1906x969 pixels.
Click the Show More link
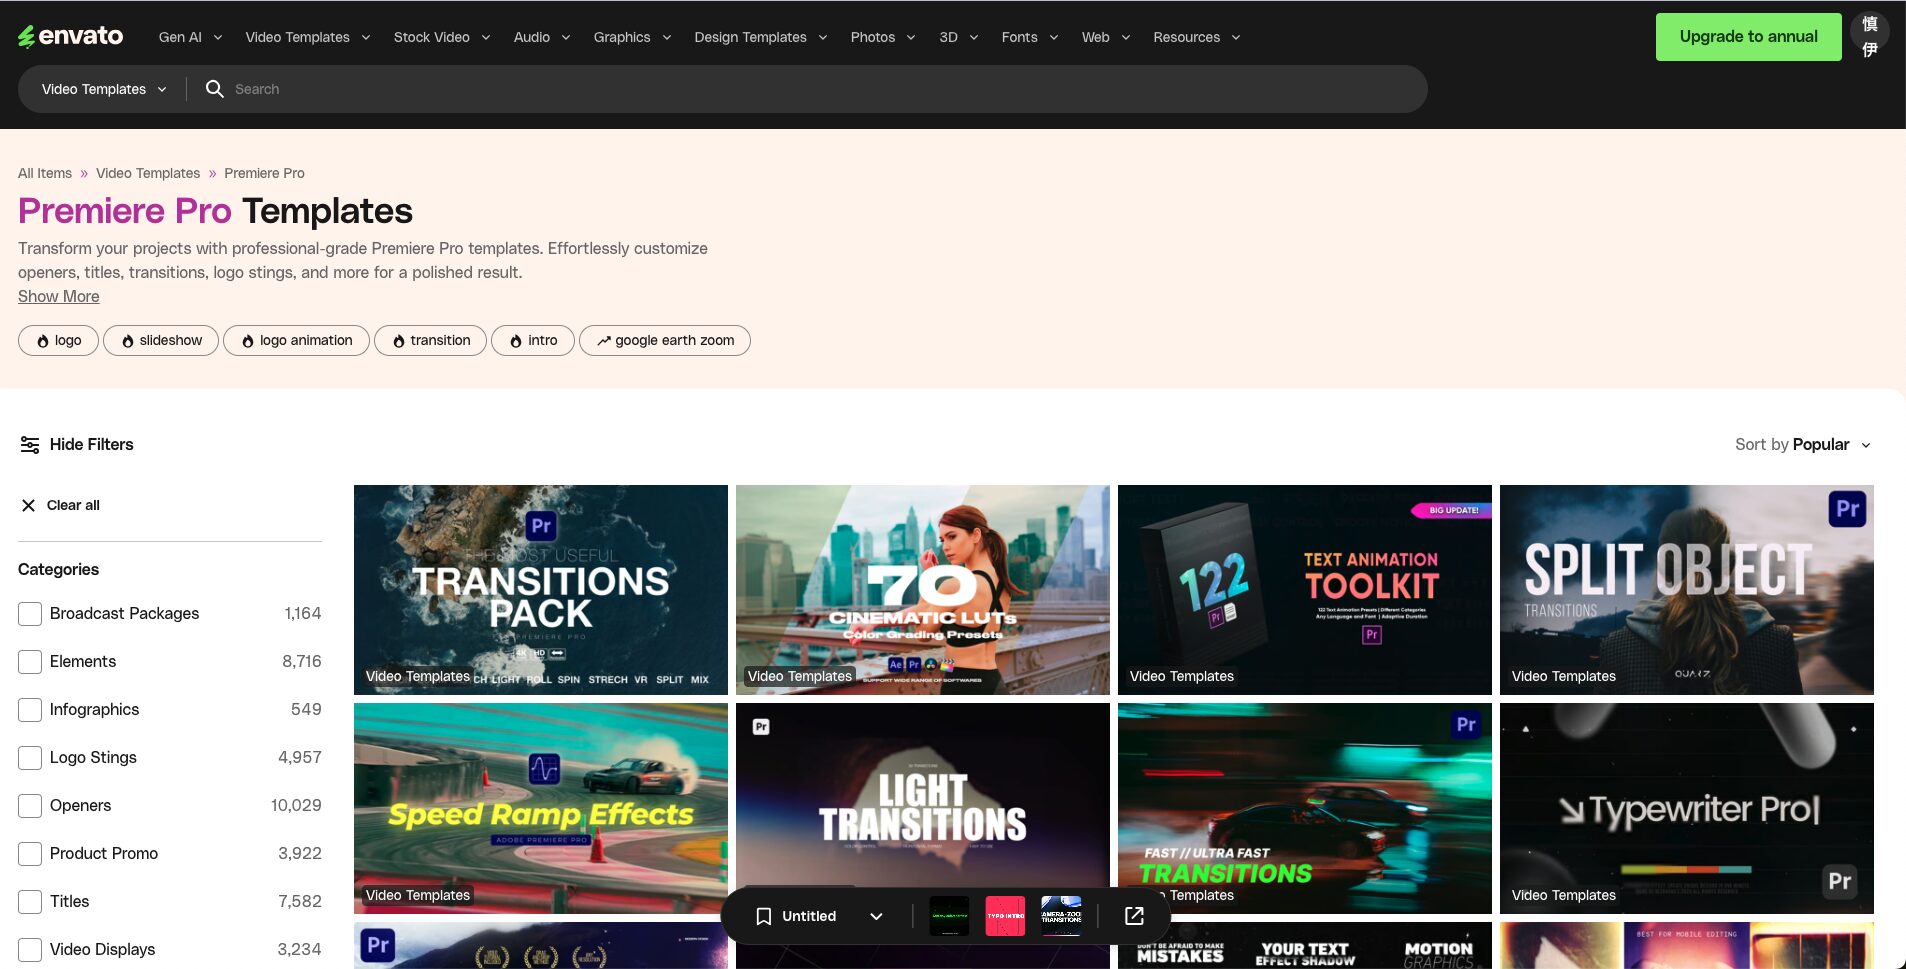click(57, 296)
